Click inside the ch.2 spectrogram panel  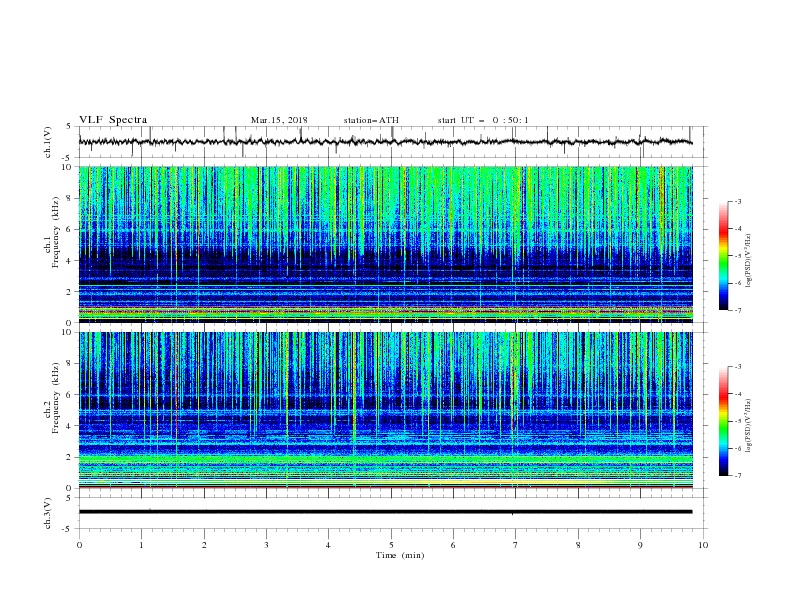[x=385, y=410]
